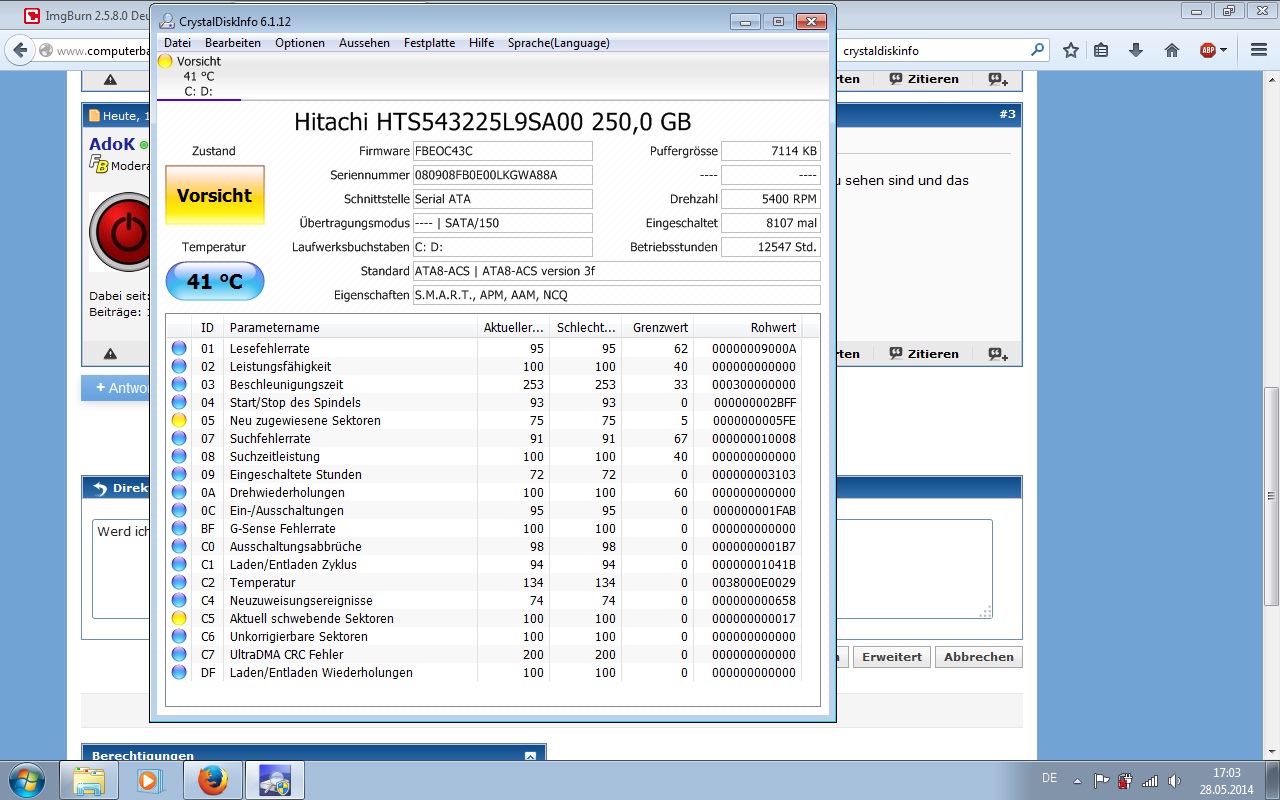This screenshot has width=1280, height=800.
Task: Click the forum Antworten button
Action: [116, 388]
